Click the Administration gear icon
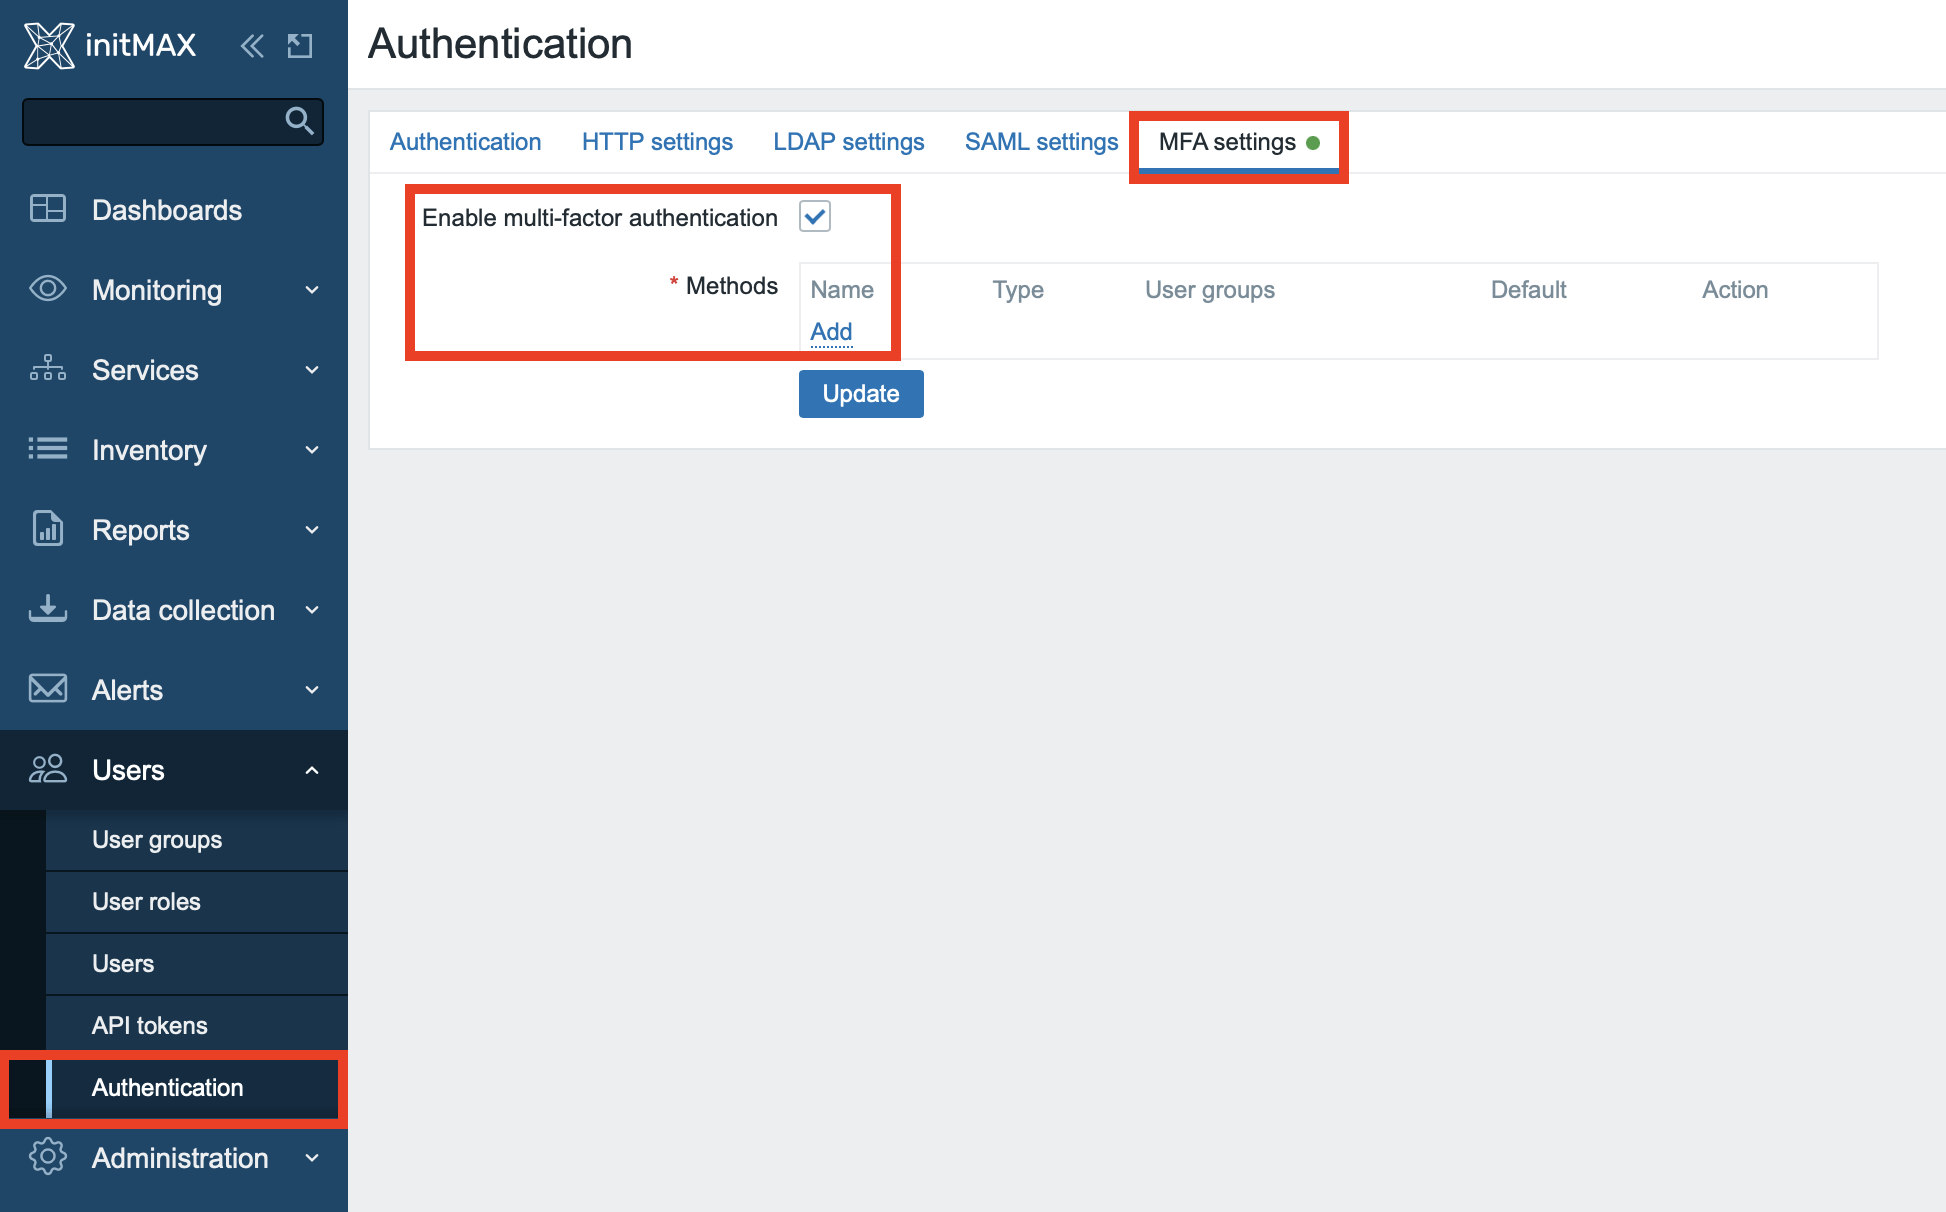Viewport: 1946px width, 1212px height. (47, 1157)
